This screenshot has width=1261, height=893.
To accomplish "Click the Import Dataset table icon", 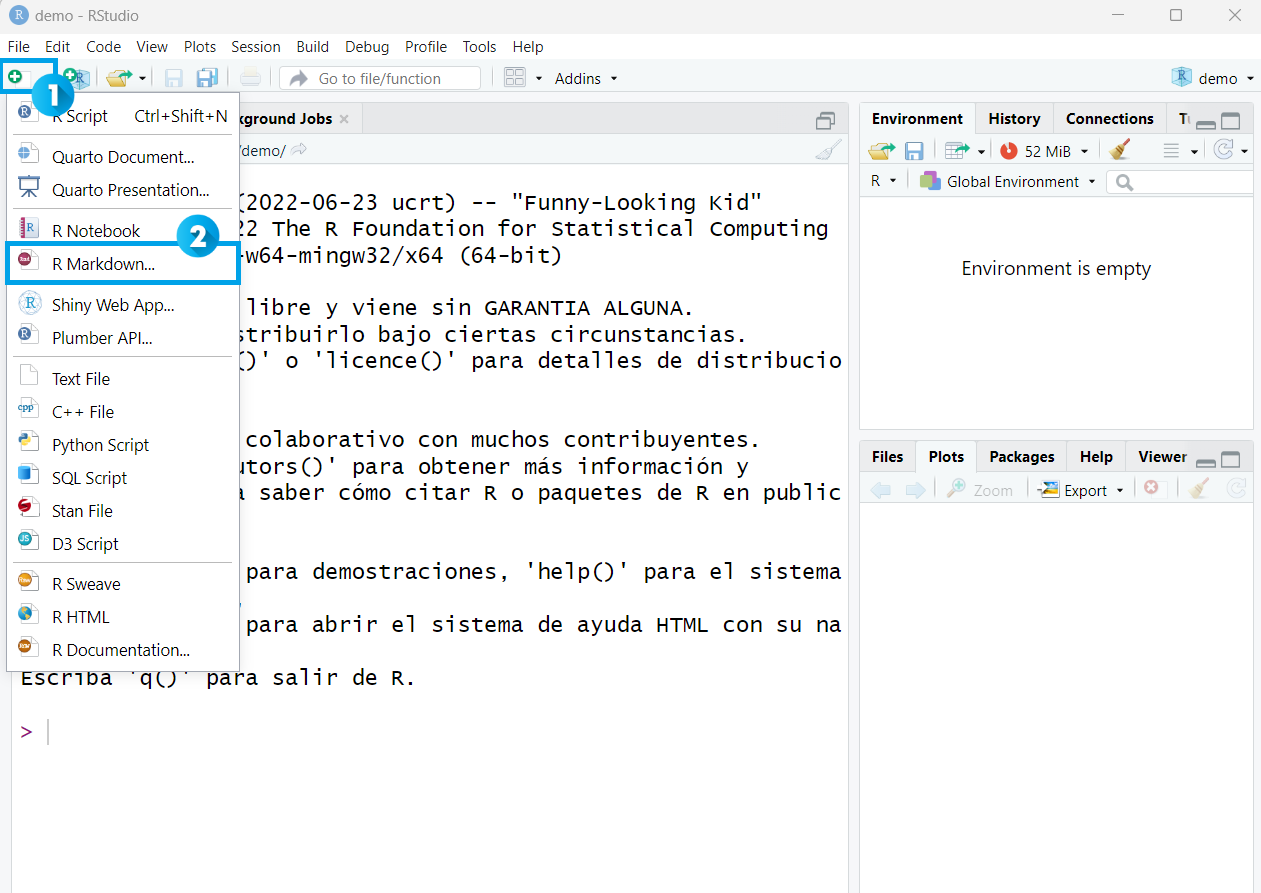I will 957,150.
